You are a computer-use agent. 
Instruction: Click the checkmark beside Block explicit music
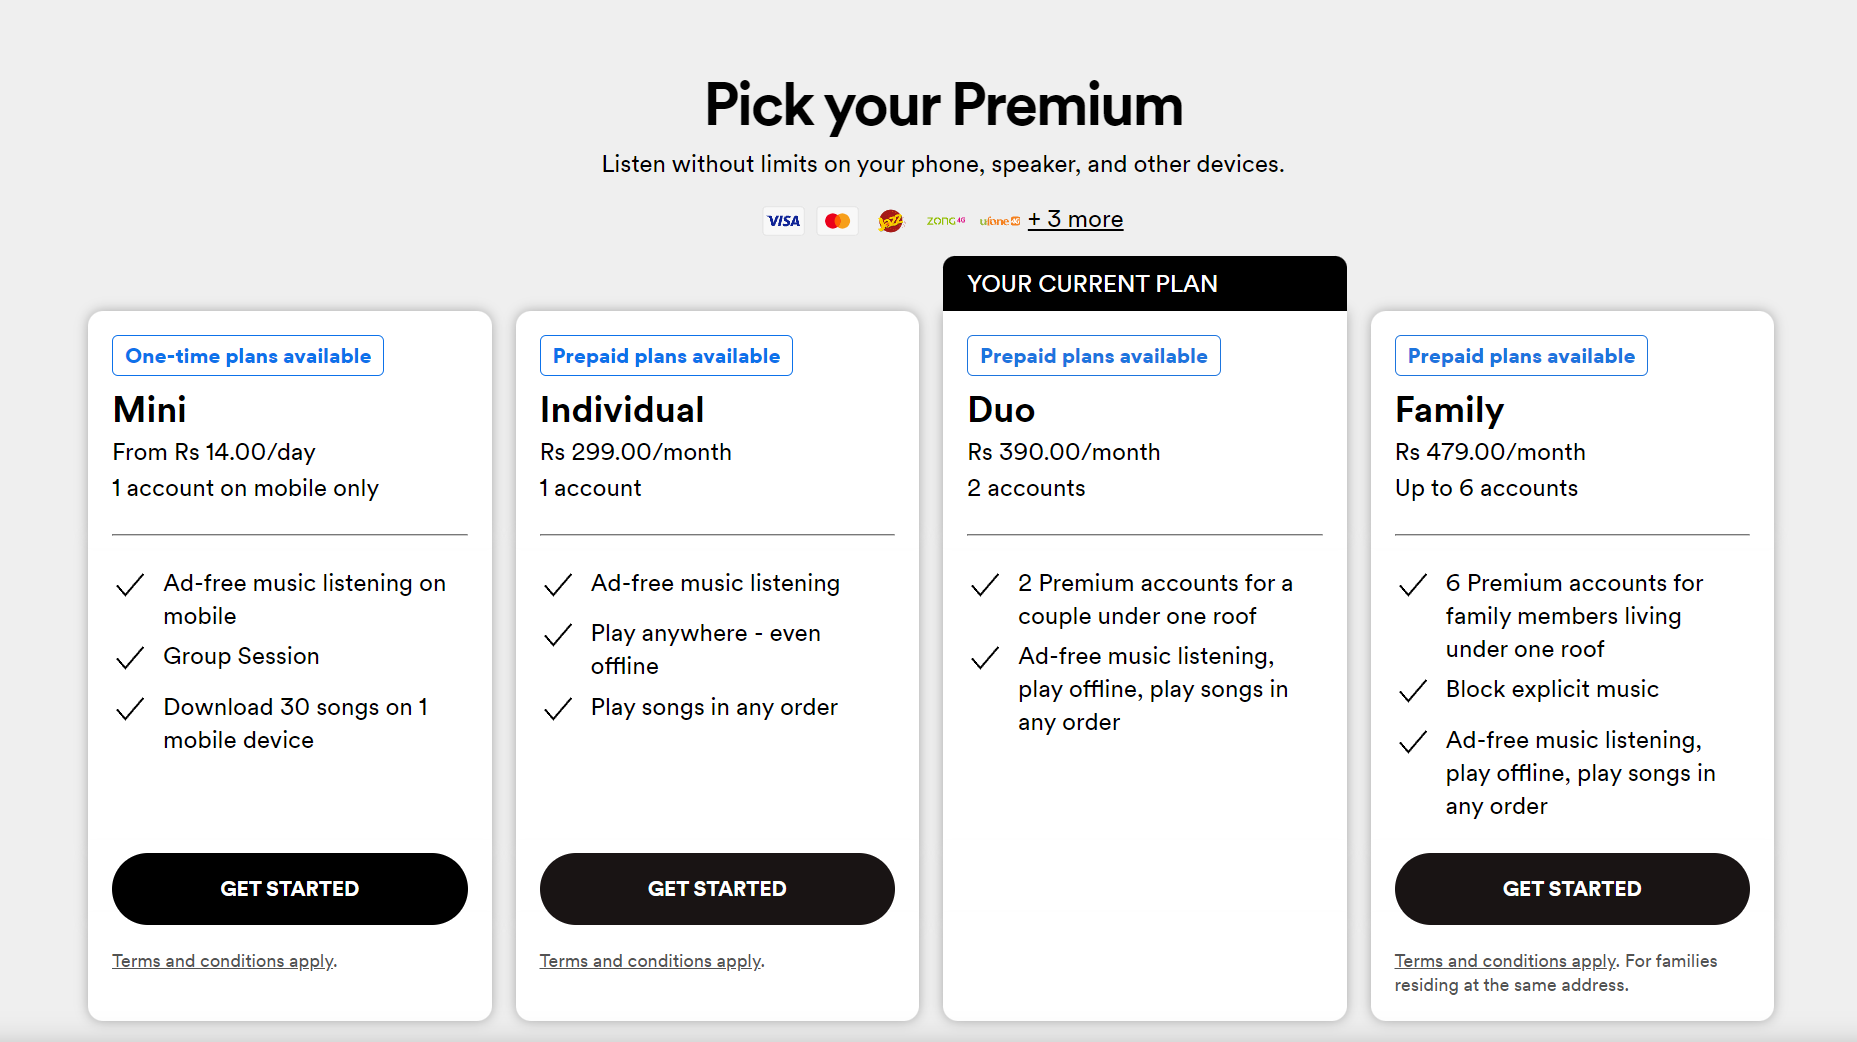tap(1412, 691)
